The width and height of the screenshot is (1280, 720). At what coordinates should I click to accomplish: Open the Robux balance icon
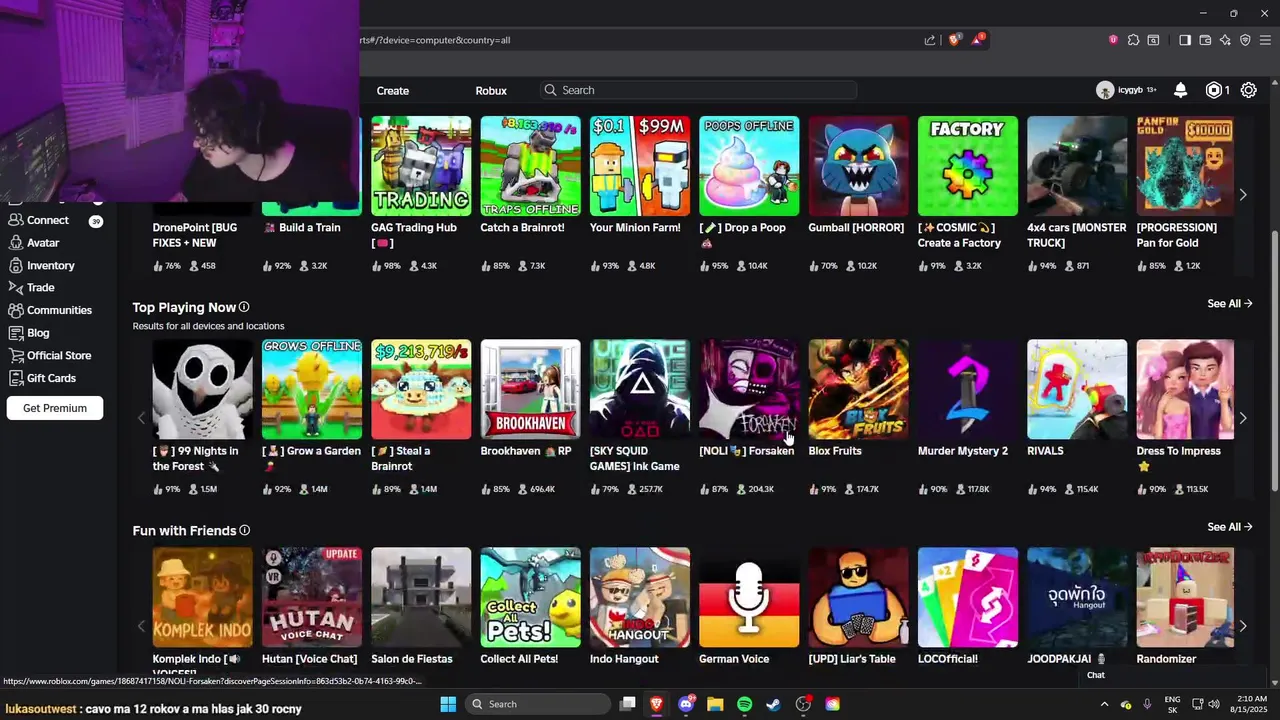1214,90
